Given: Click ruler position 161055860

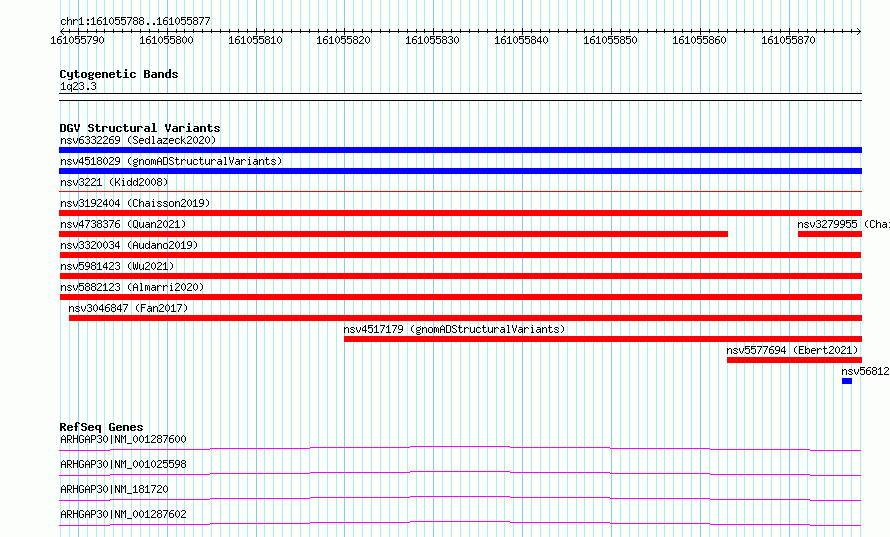Looking at the screenshot, I should pos(699,40).
